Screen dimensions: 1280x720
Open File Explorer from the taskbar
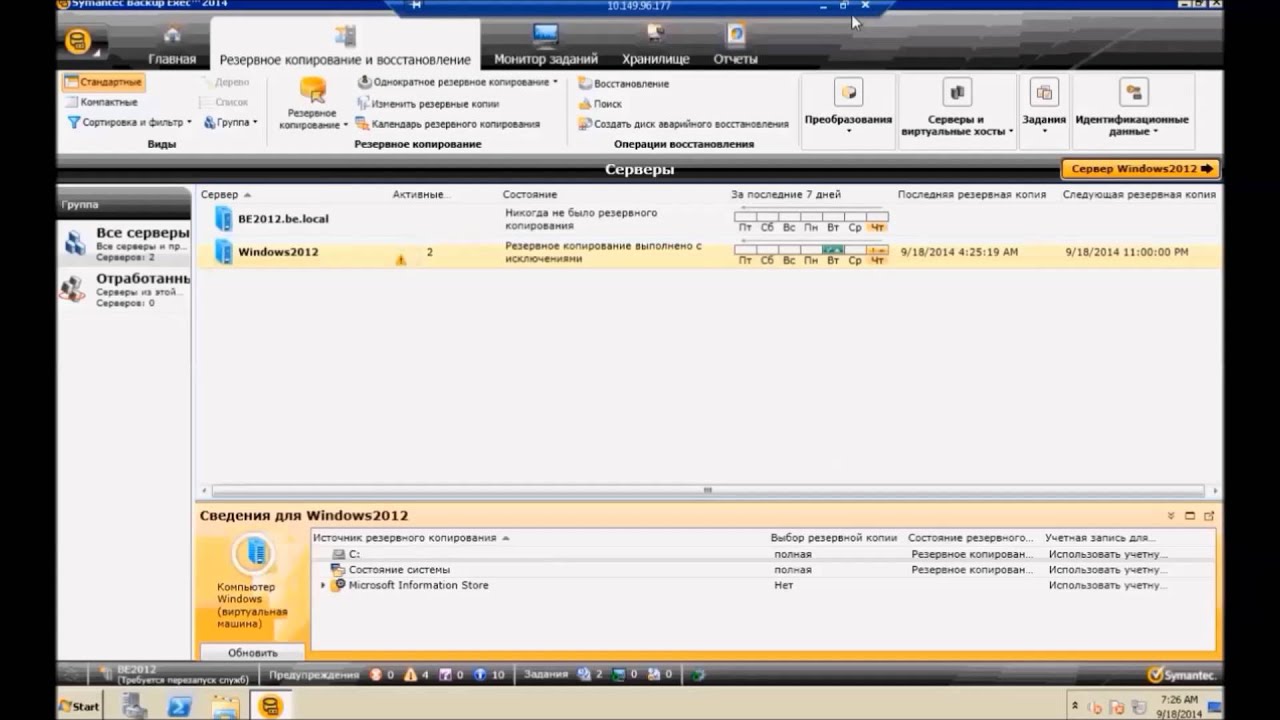coord(225,706)
